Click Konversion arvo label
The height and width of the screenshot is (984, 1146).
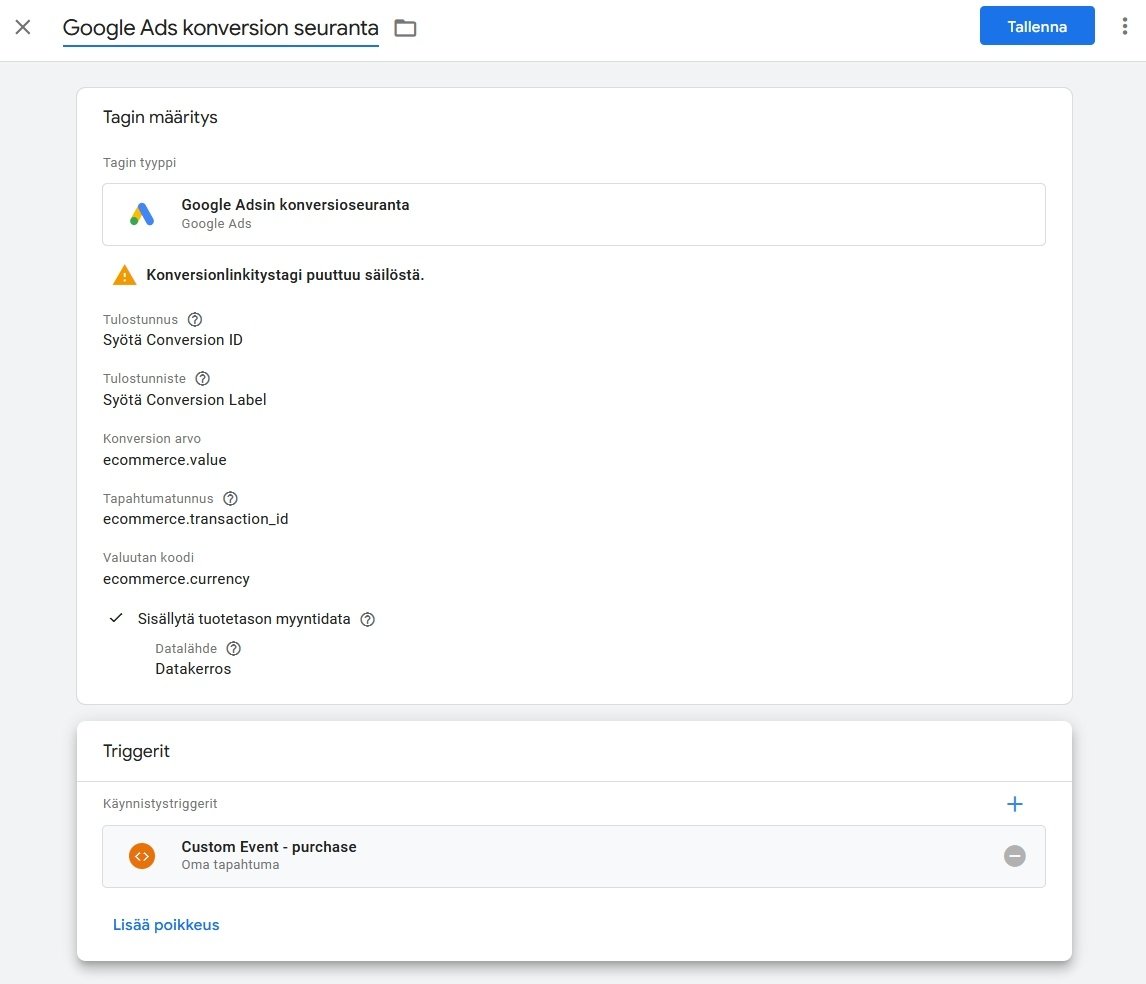(152, 439)
